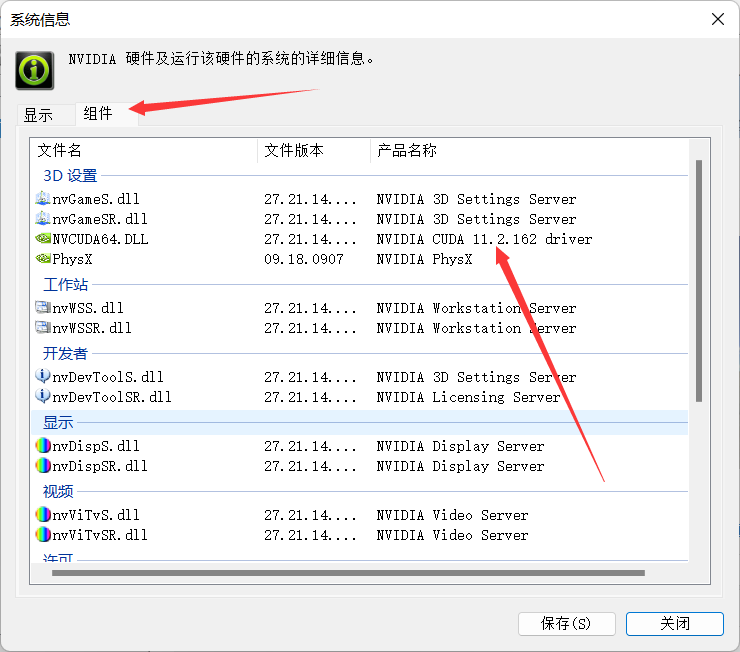Click NVIDIA Video Server in nvViTvSR.dll row
The image size is (740, 652).
pyautogui.click(x=452, y=535)
